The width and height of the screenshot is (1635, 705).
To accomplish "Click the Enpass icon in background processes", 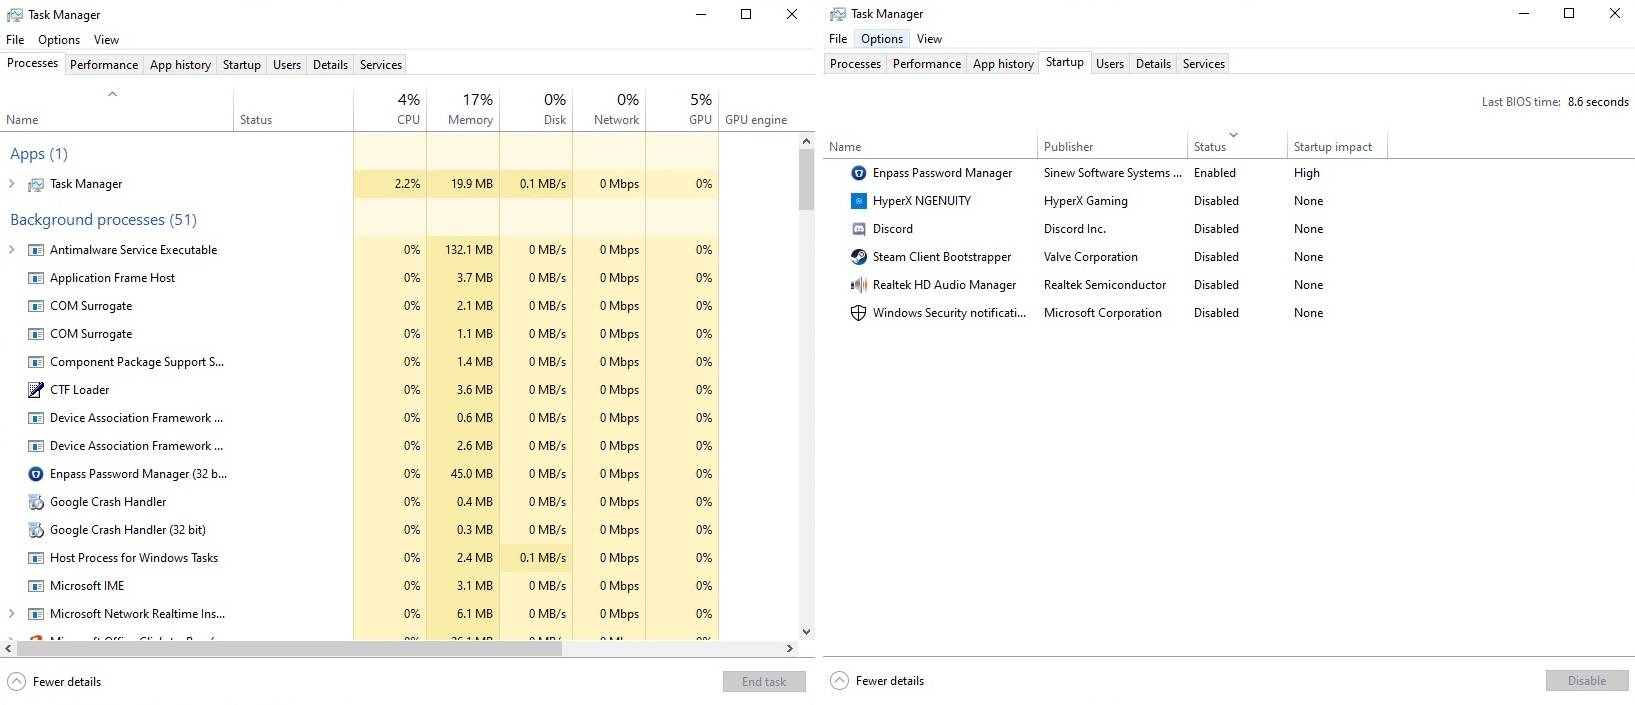I will tap(36, 474).
